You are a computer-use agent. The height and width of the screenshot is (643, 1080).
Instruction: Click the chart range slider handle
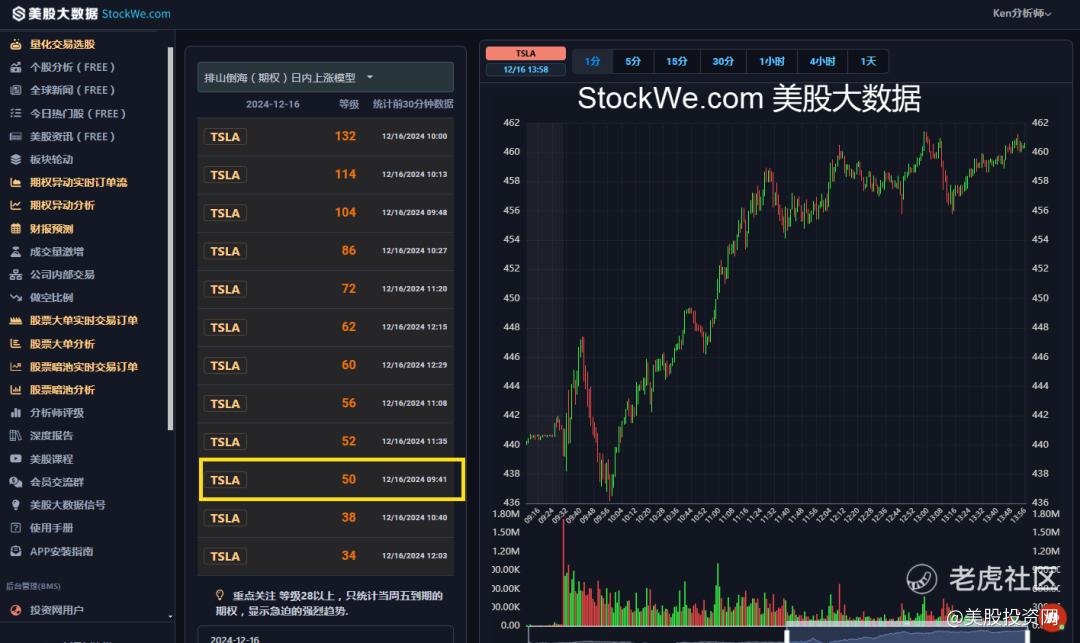[x=787, y=634]
